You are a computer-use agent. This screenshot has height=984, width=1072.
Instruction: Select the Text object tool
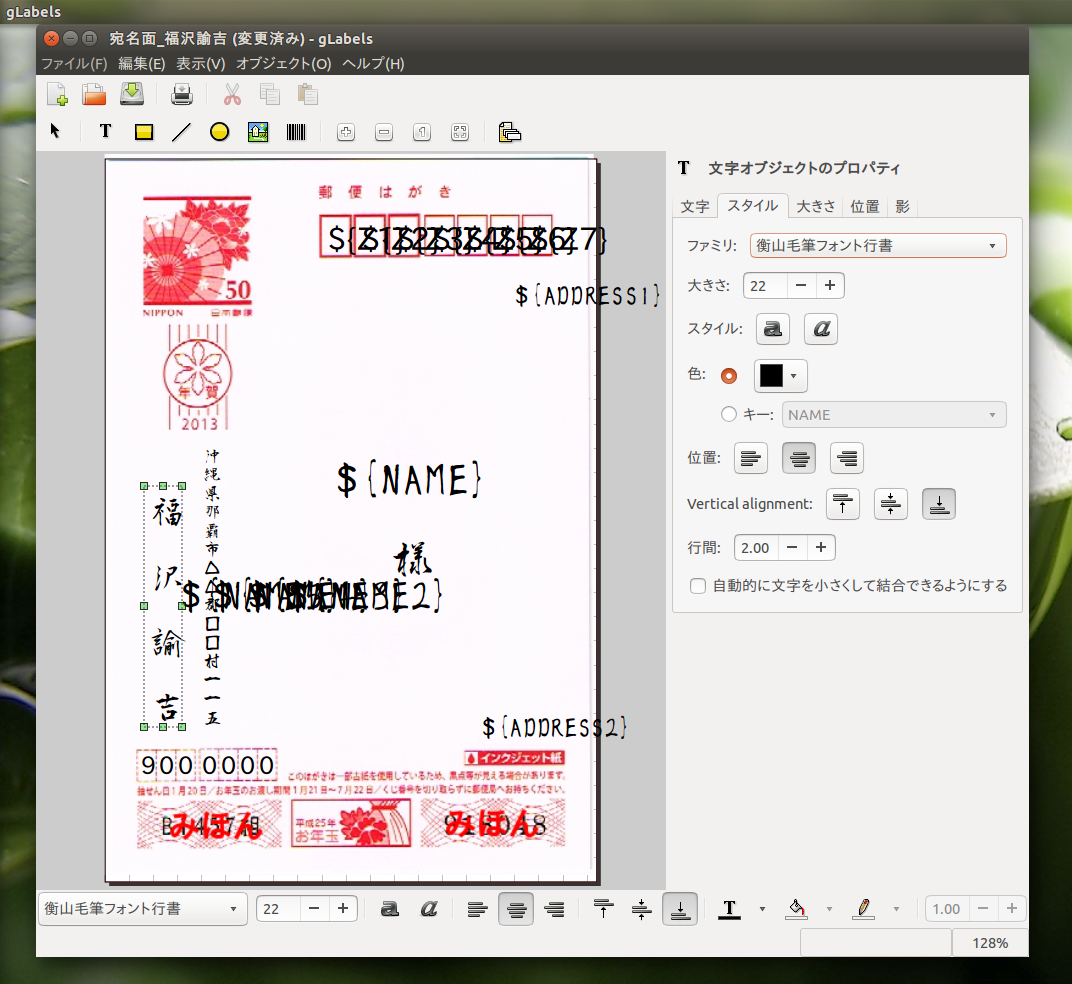click(105, 131)
